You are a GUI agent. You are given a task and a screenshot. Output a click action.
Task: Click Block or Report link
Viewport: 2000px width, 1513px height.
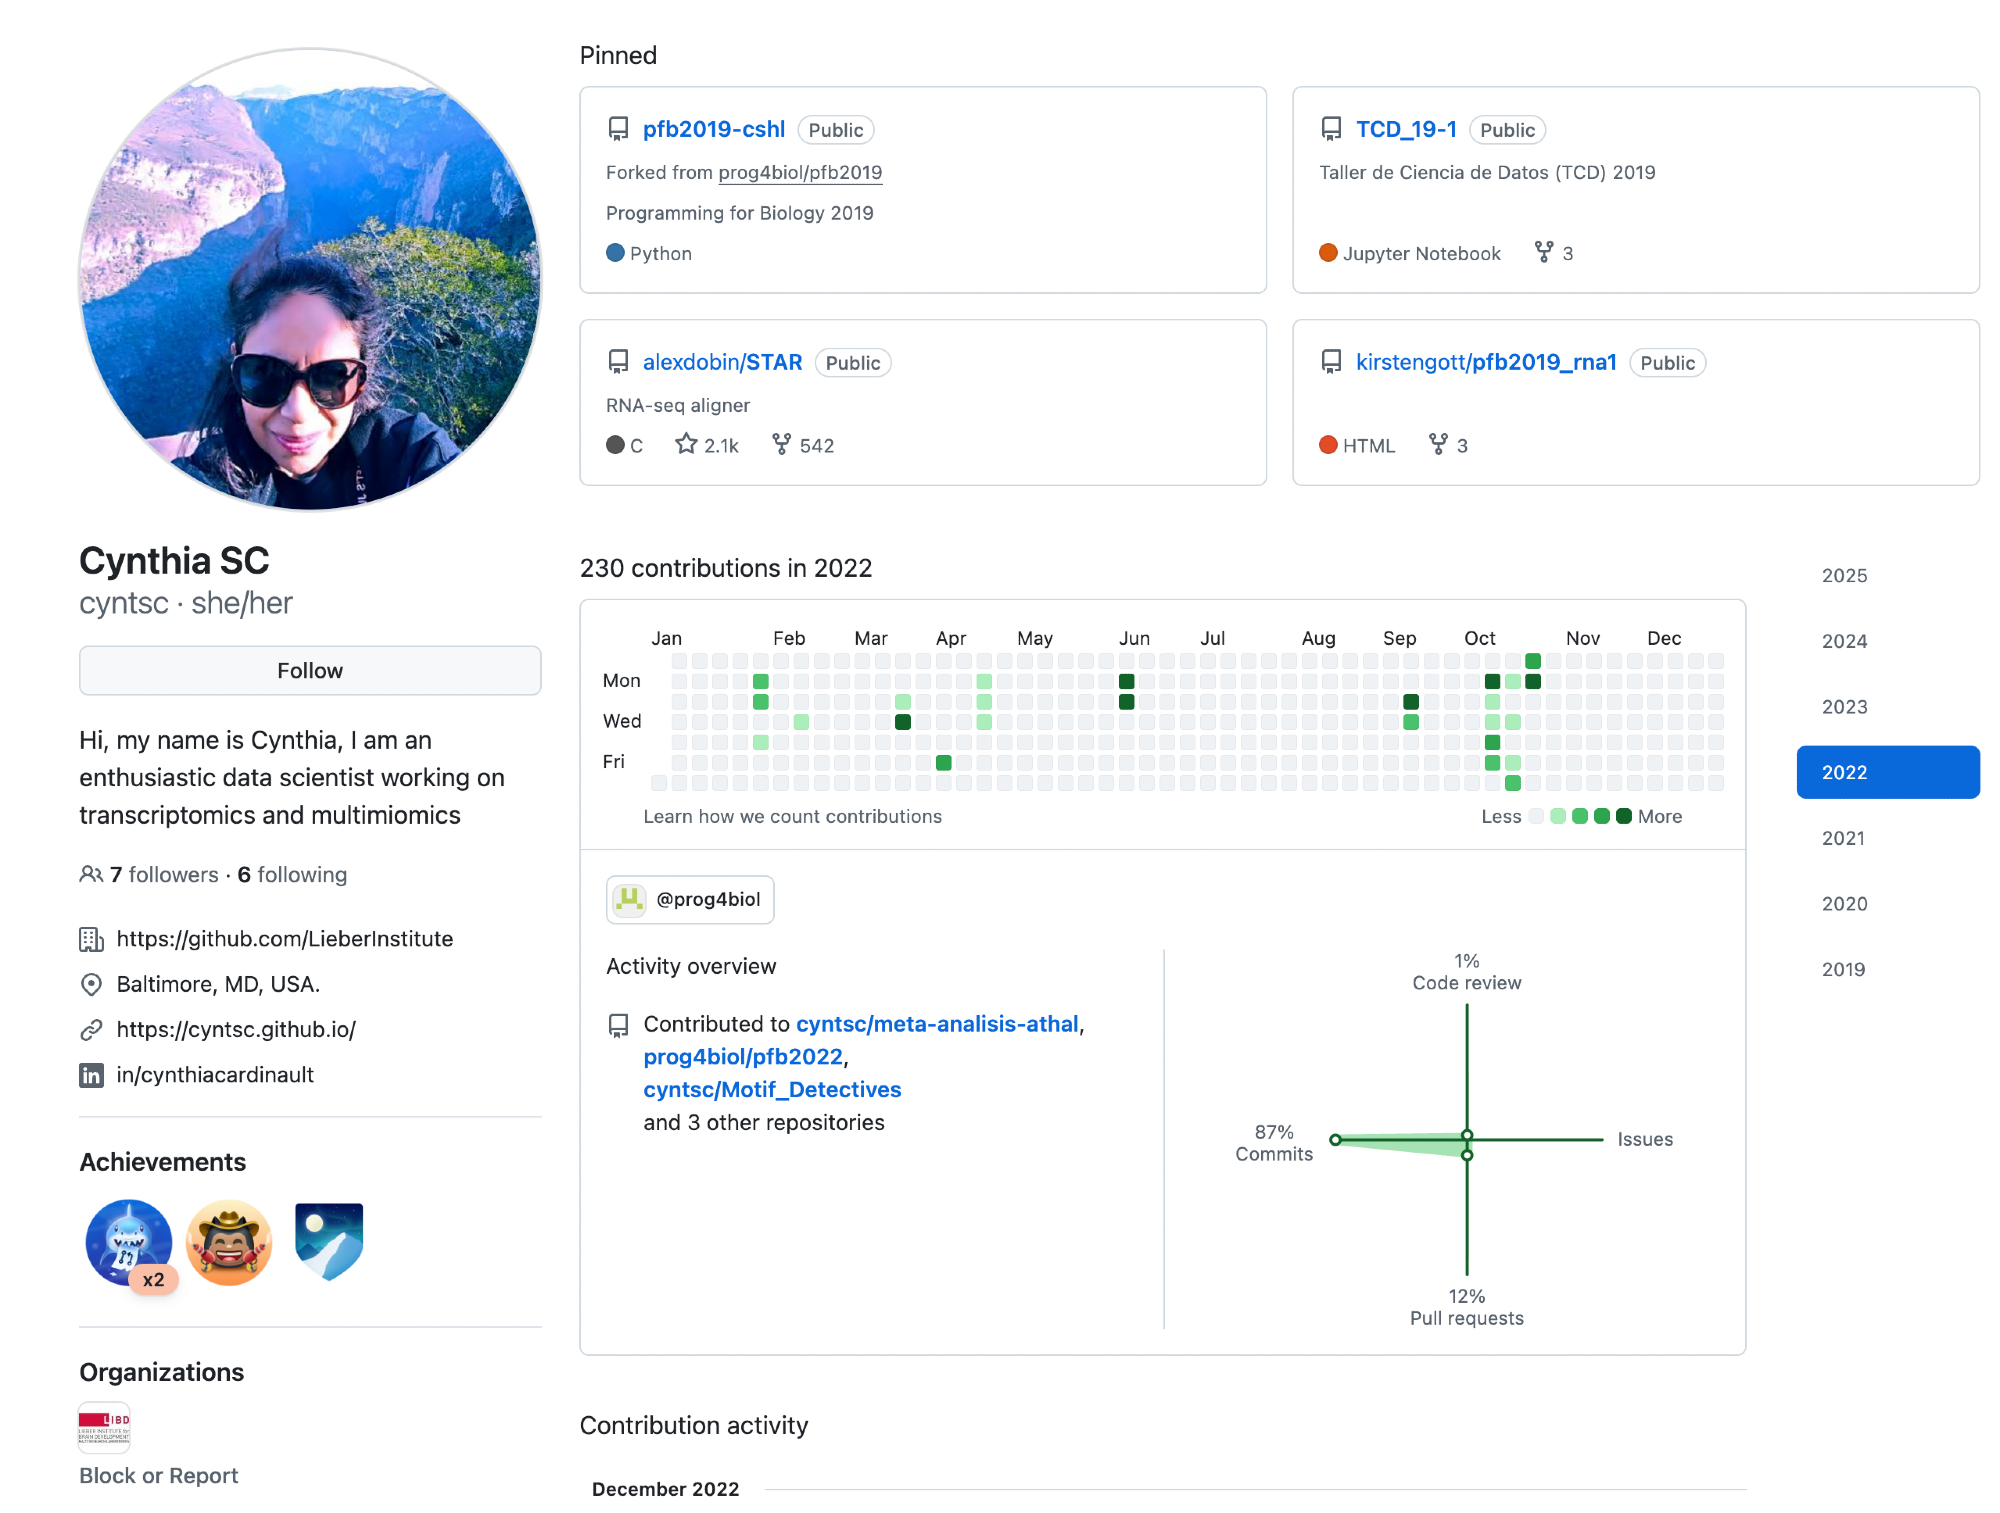point(159,1476)
